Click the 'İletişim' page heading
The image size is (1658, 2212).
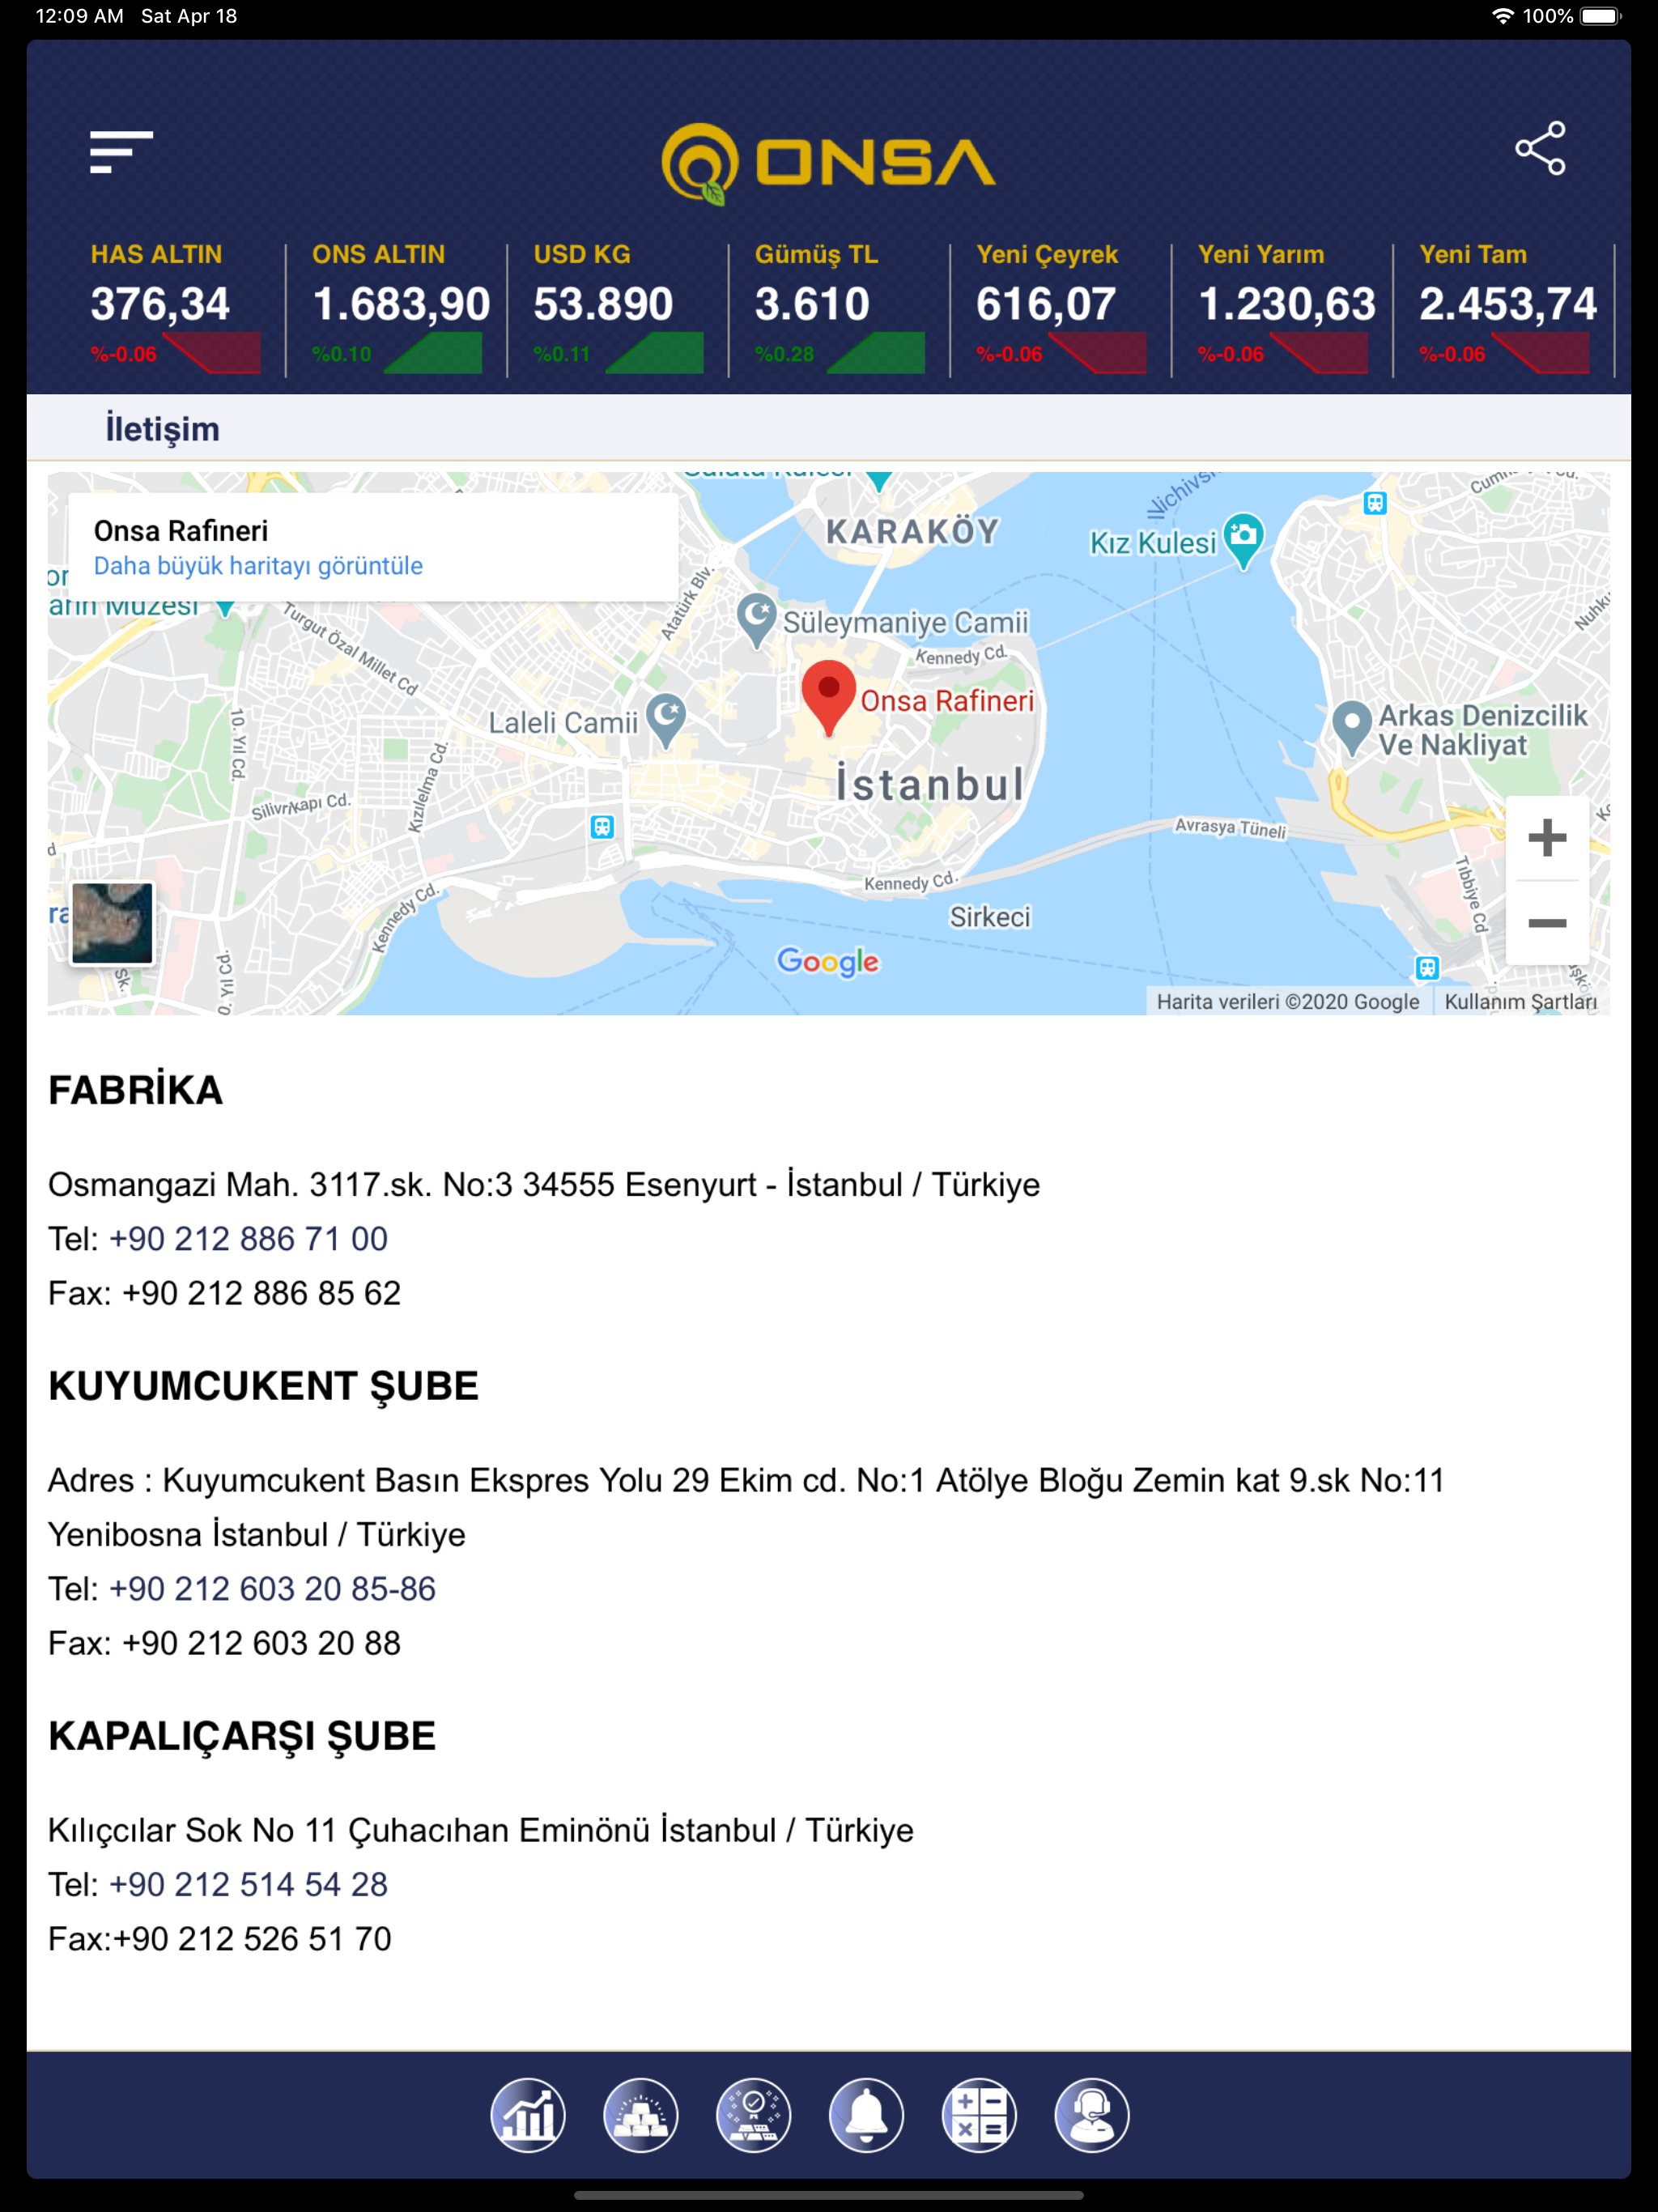click(x=163, y=429)
